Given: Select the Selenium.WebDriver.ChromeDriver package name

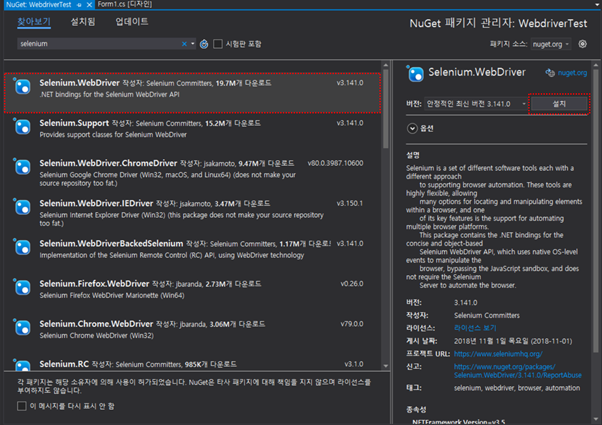Looking at the screenshot, I should click(108, 163).
